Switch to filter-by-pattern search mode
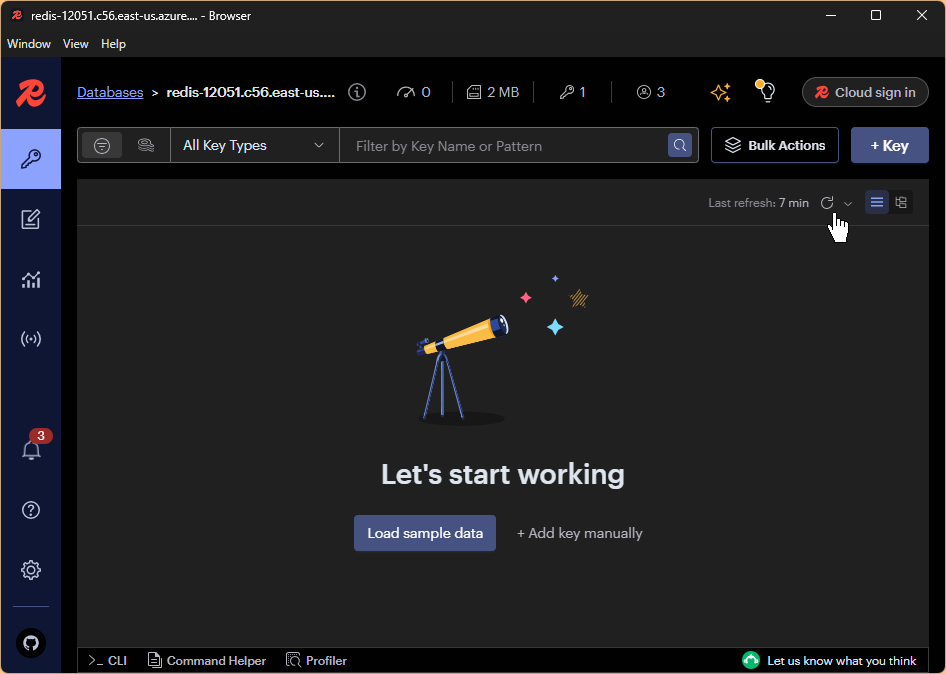This screenshot has width=946, height=674. (102, 145)
